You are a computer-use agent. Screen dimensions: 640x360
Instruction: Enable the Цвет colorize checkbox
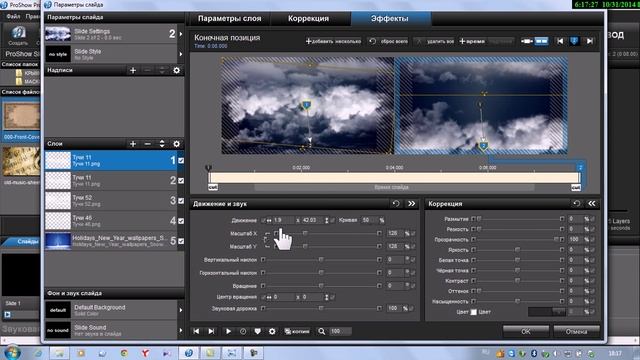coord(473,312)
